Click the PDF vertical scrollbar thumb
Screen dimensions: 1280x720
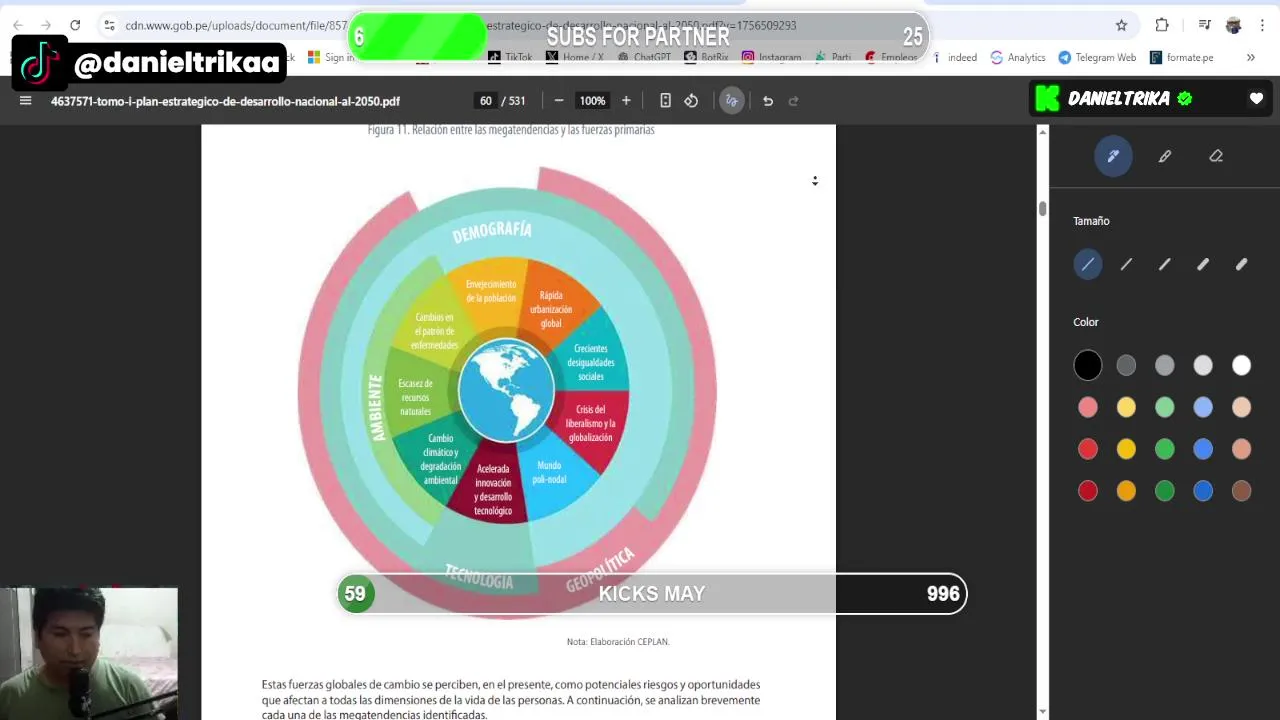click(x=1043, y=208)
